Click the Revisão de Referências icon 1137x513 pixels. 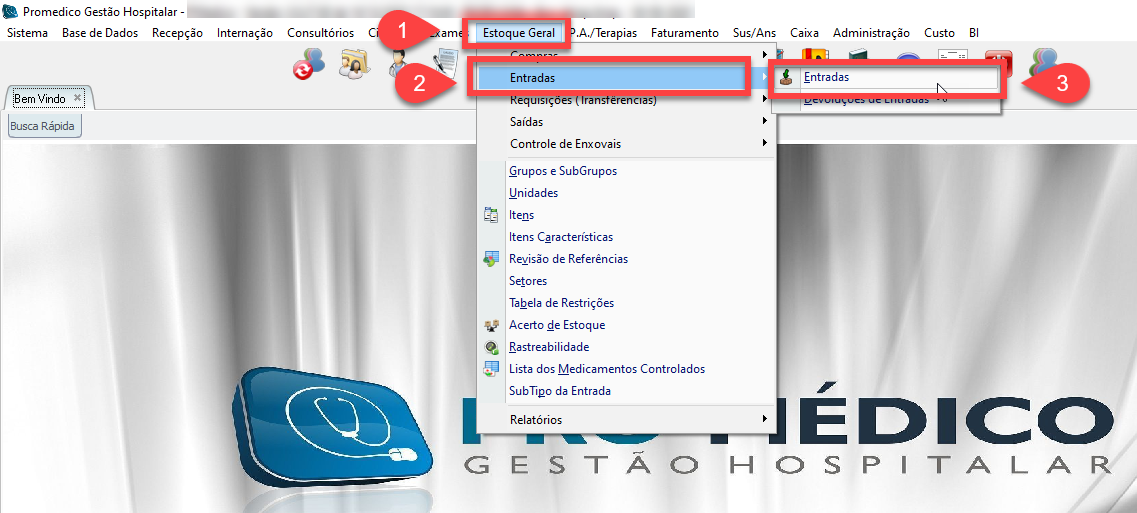[x=490, y=259]
